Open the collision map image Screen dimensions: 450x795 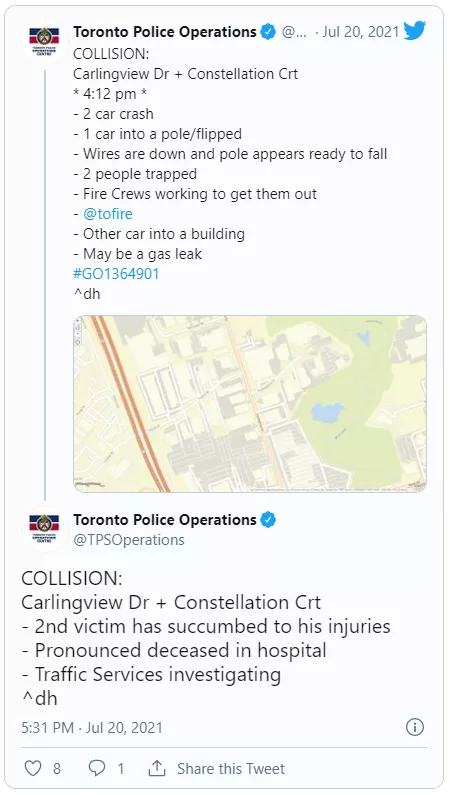click(250, 404)
